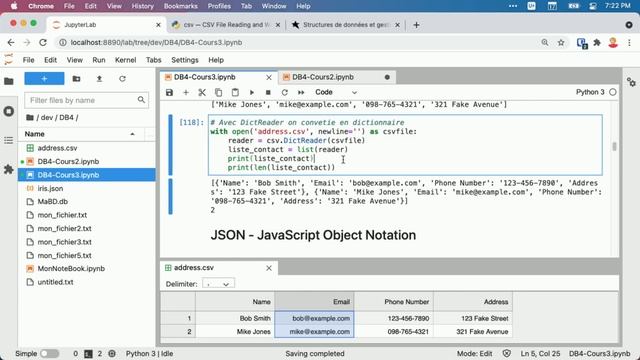The height and width of the screenshot is (360, 640).
Task: Click the 098-765-4321 phone cell
Action: (x=393, y=331)
